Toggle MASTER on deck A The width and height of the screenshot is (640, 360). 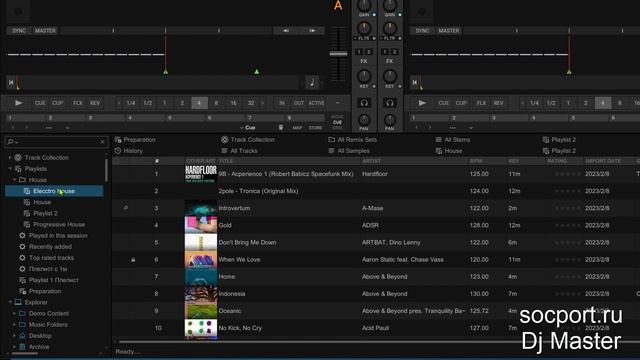point(45,31)
